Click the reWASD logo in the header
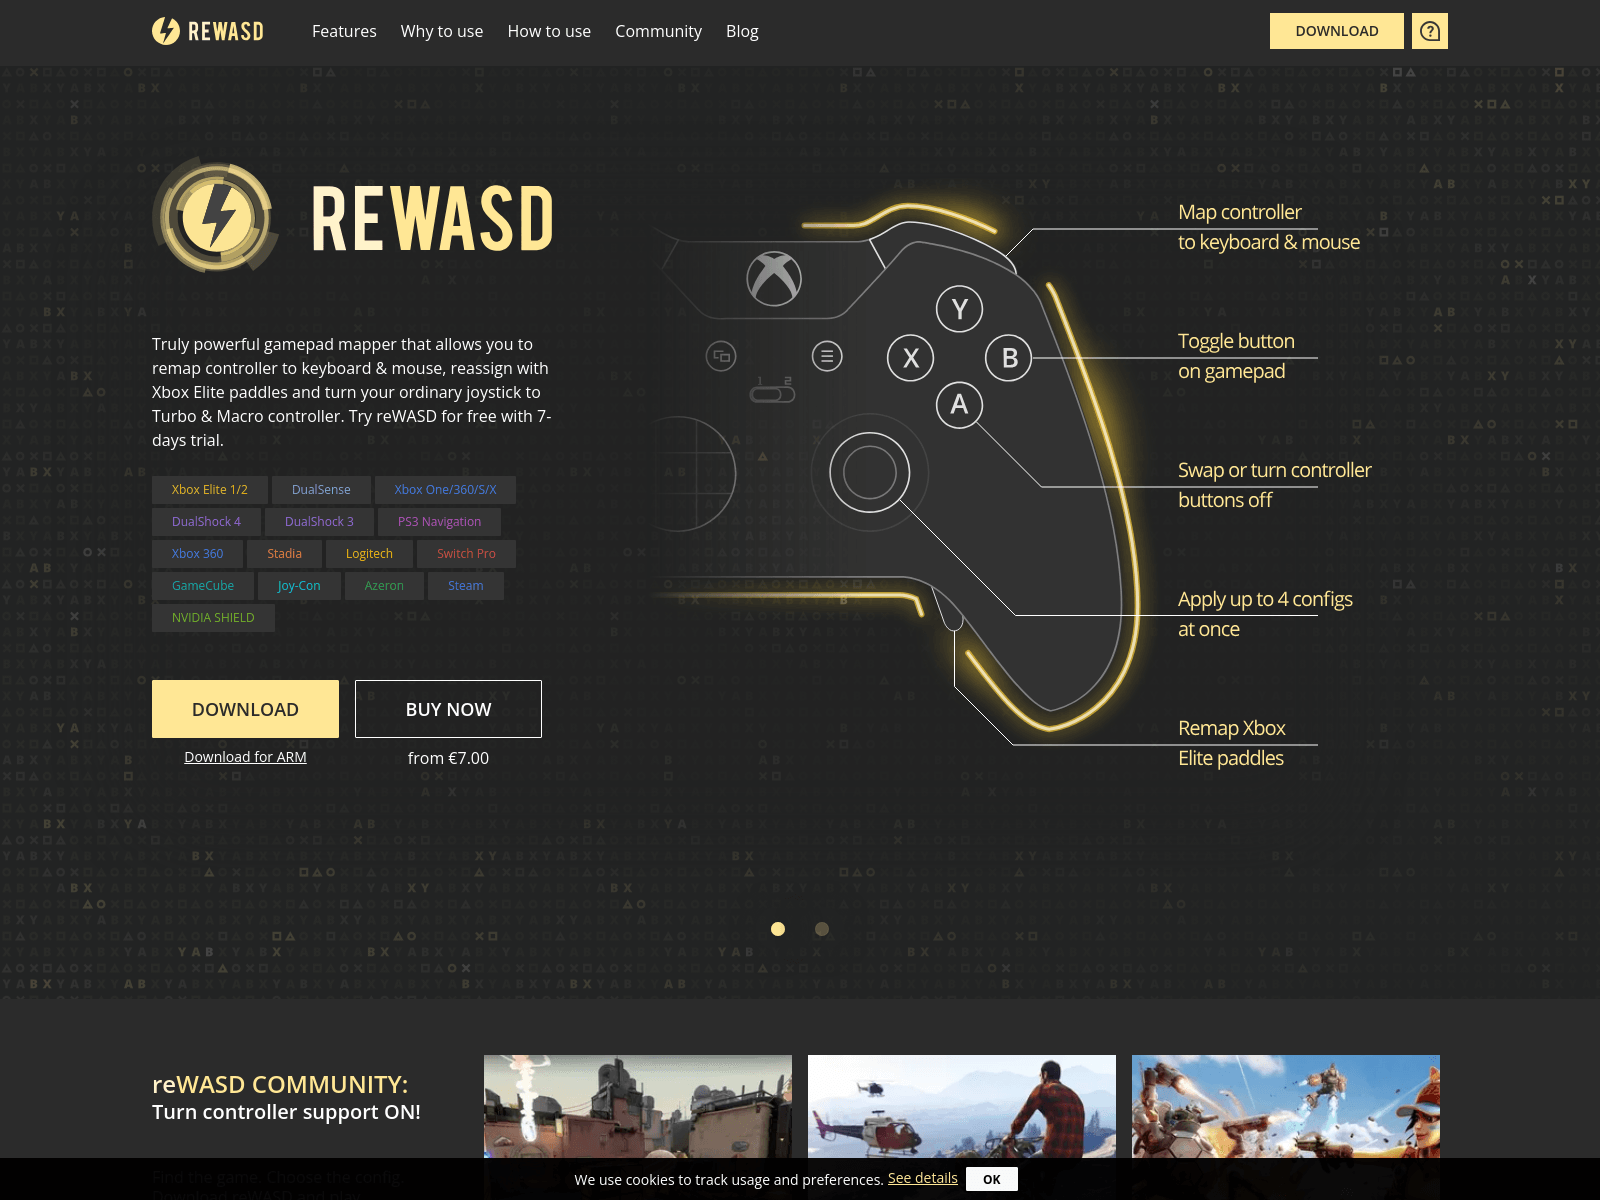 tap(208, 31)
